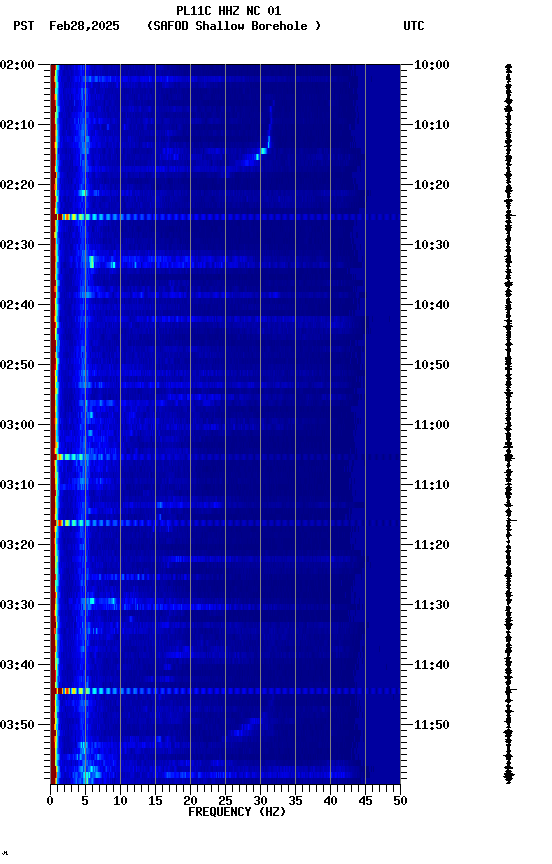
Task: Click the 20 Hz frequency axis label
Action: (190, 801)
